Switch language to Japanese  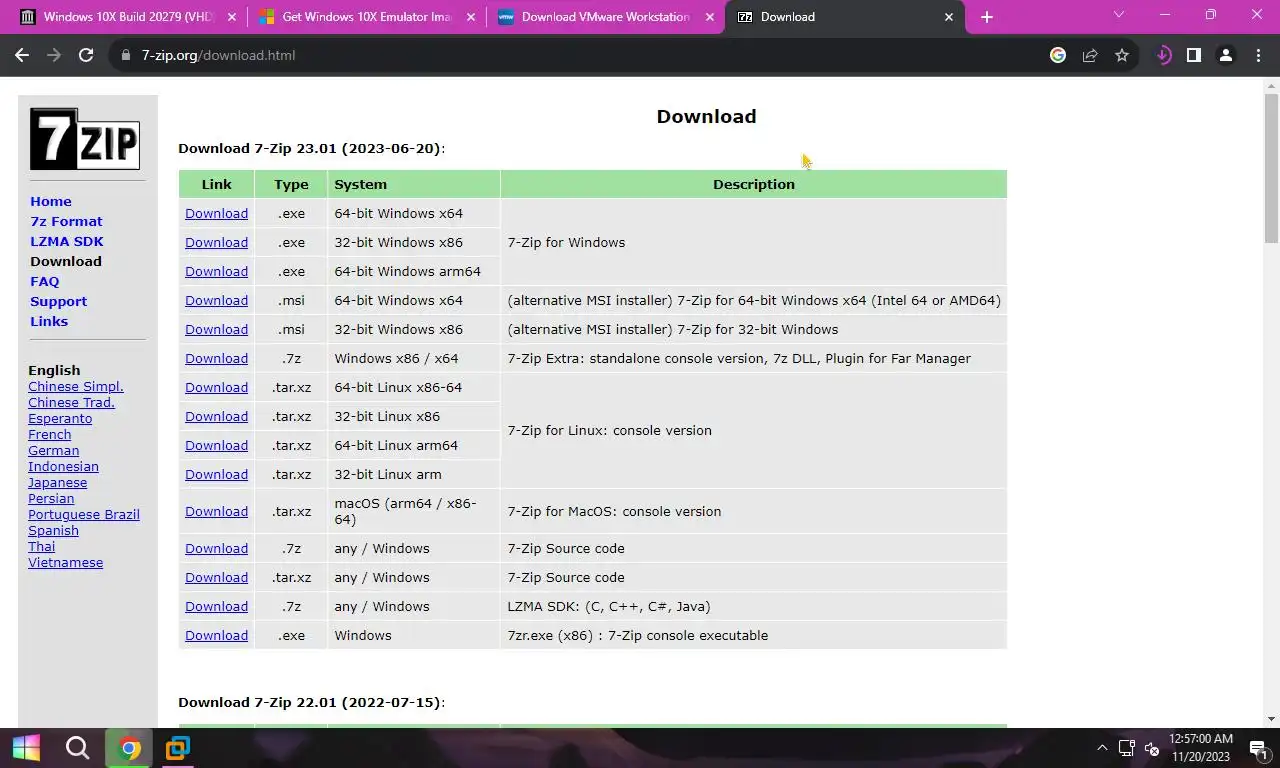pyautogui.click(x=57, y=482)
